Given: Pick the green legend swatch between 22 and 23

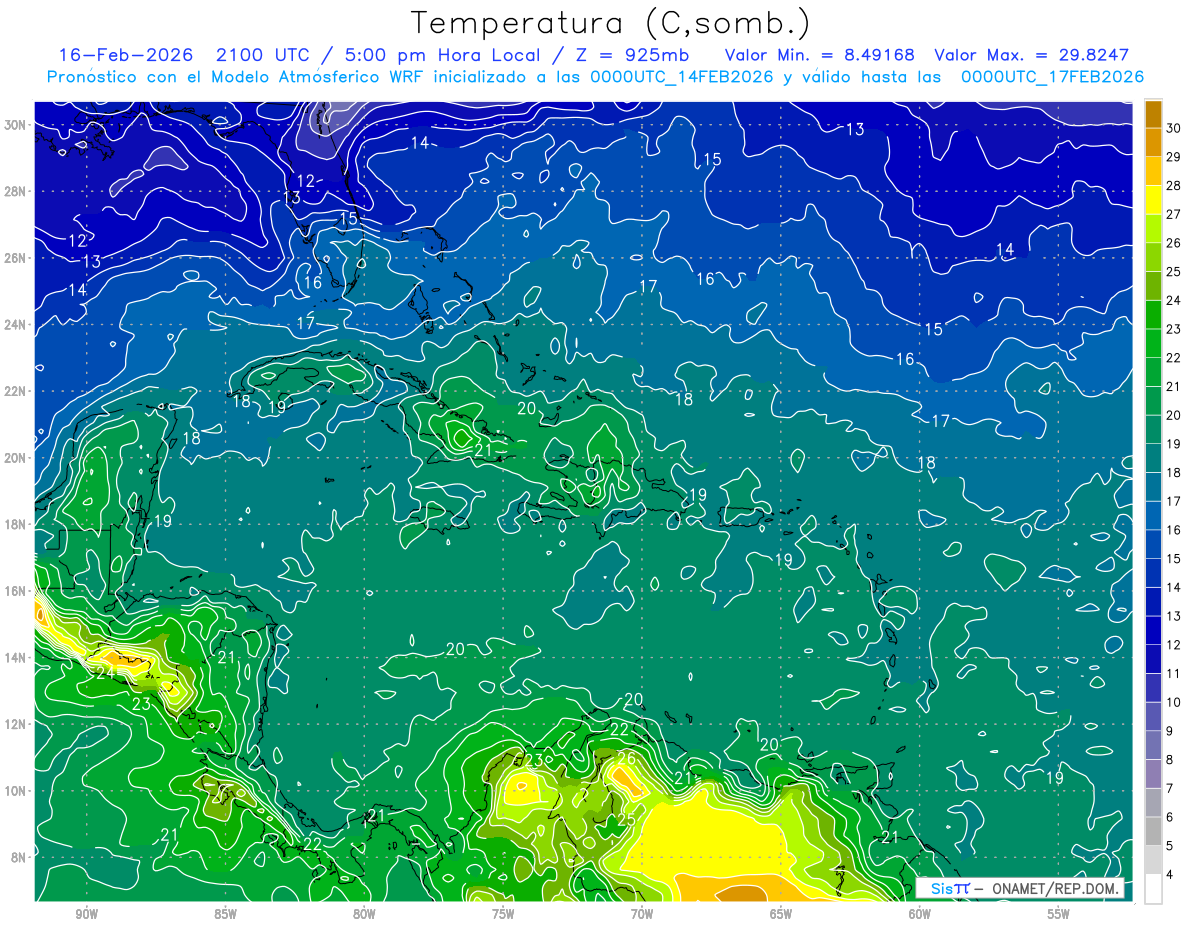Looking at the screenshot, I should [1153, 342].
